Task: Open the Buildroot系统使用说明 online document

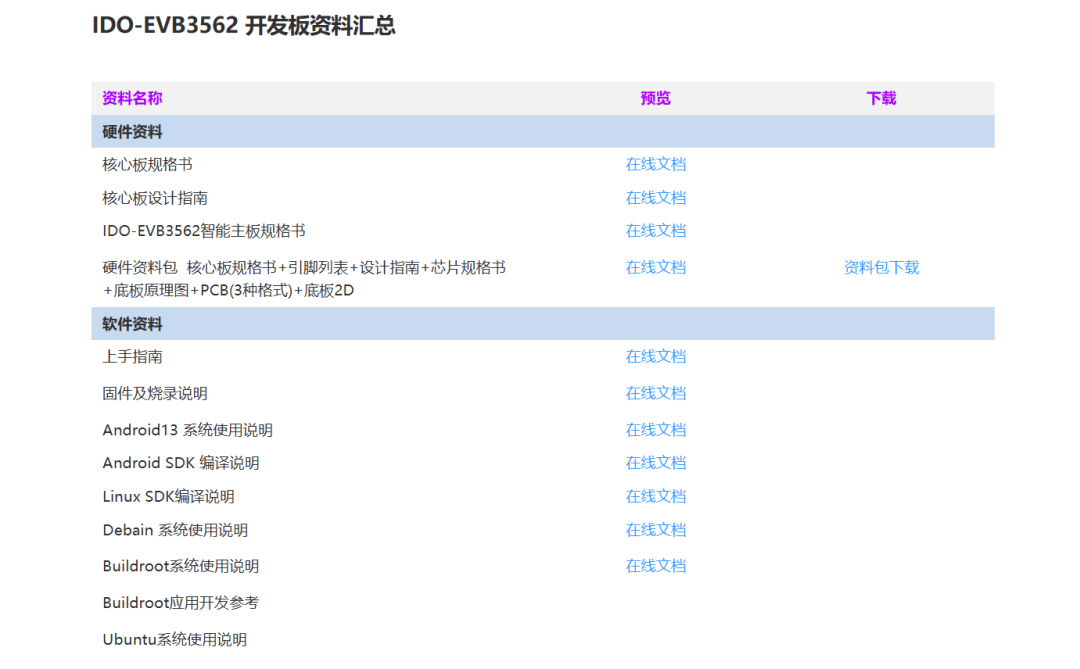Action: (655, 566)
